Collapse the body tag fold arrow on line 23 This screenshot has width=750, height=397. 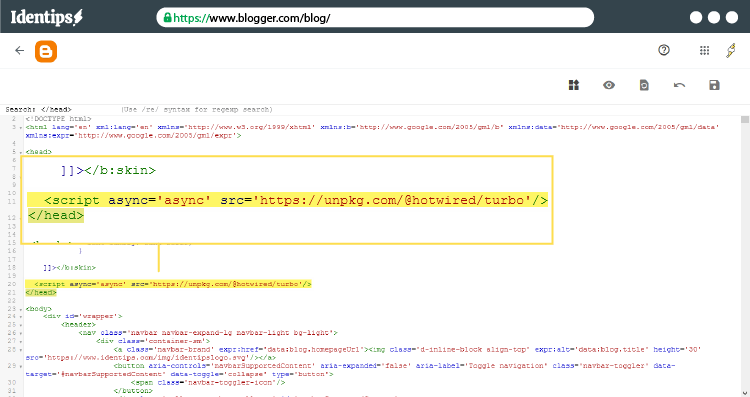[21, 309]
